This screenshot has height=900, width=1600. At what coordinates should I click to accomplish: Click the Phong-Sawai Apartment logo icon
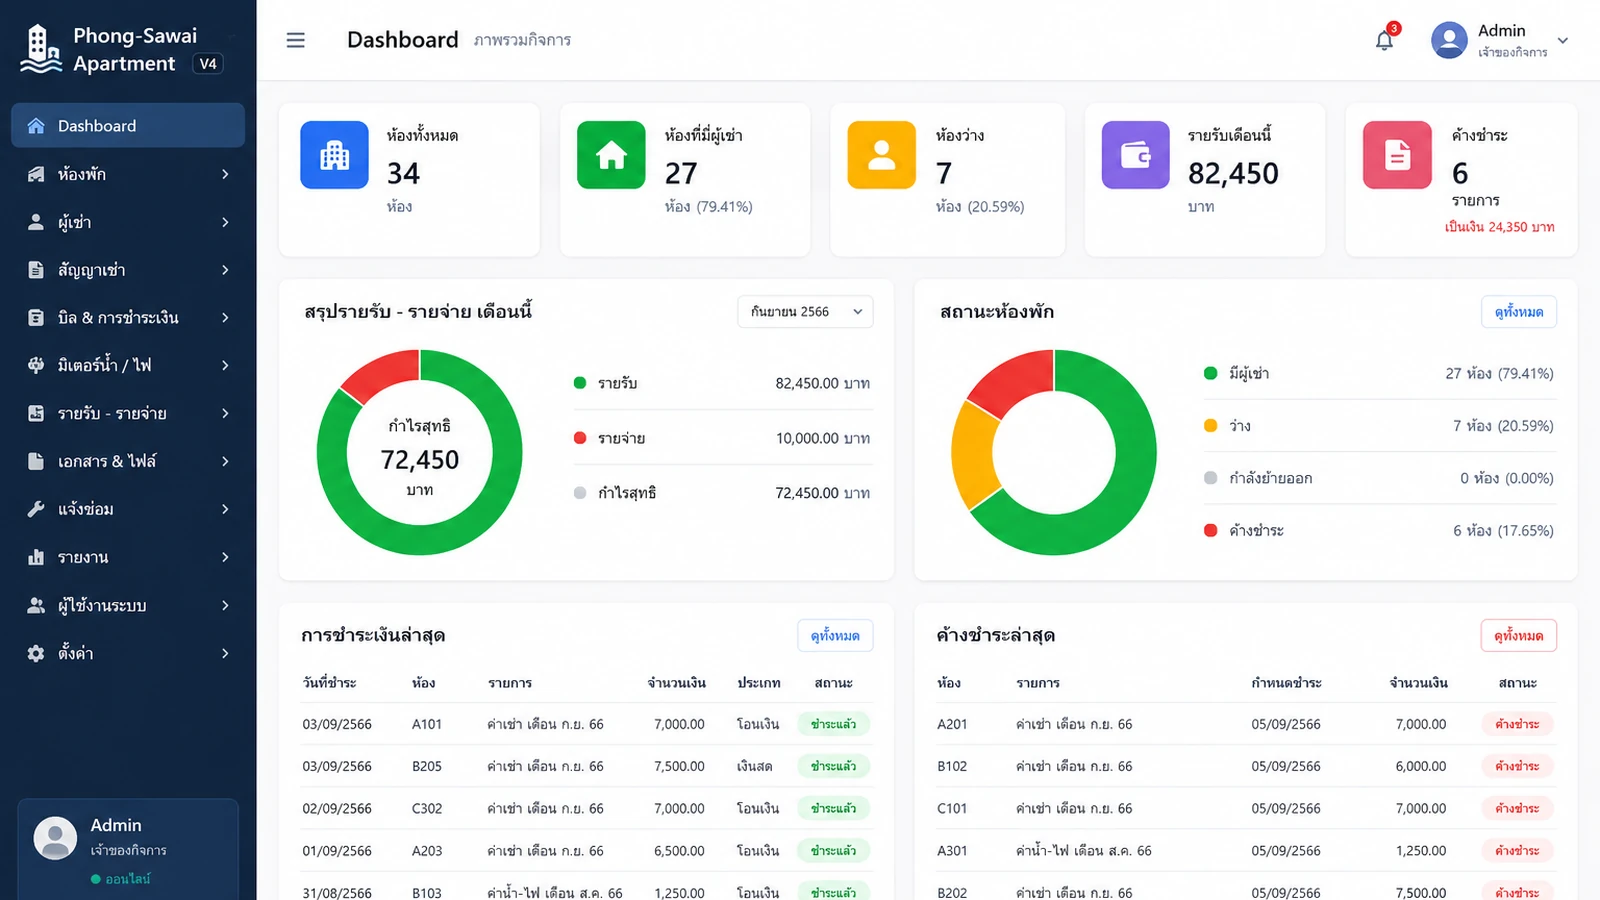(40, 50)
